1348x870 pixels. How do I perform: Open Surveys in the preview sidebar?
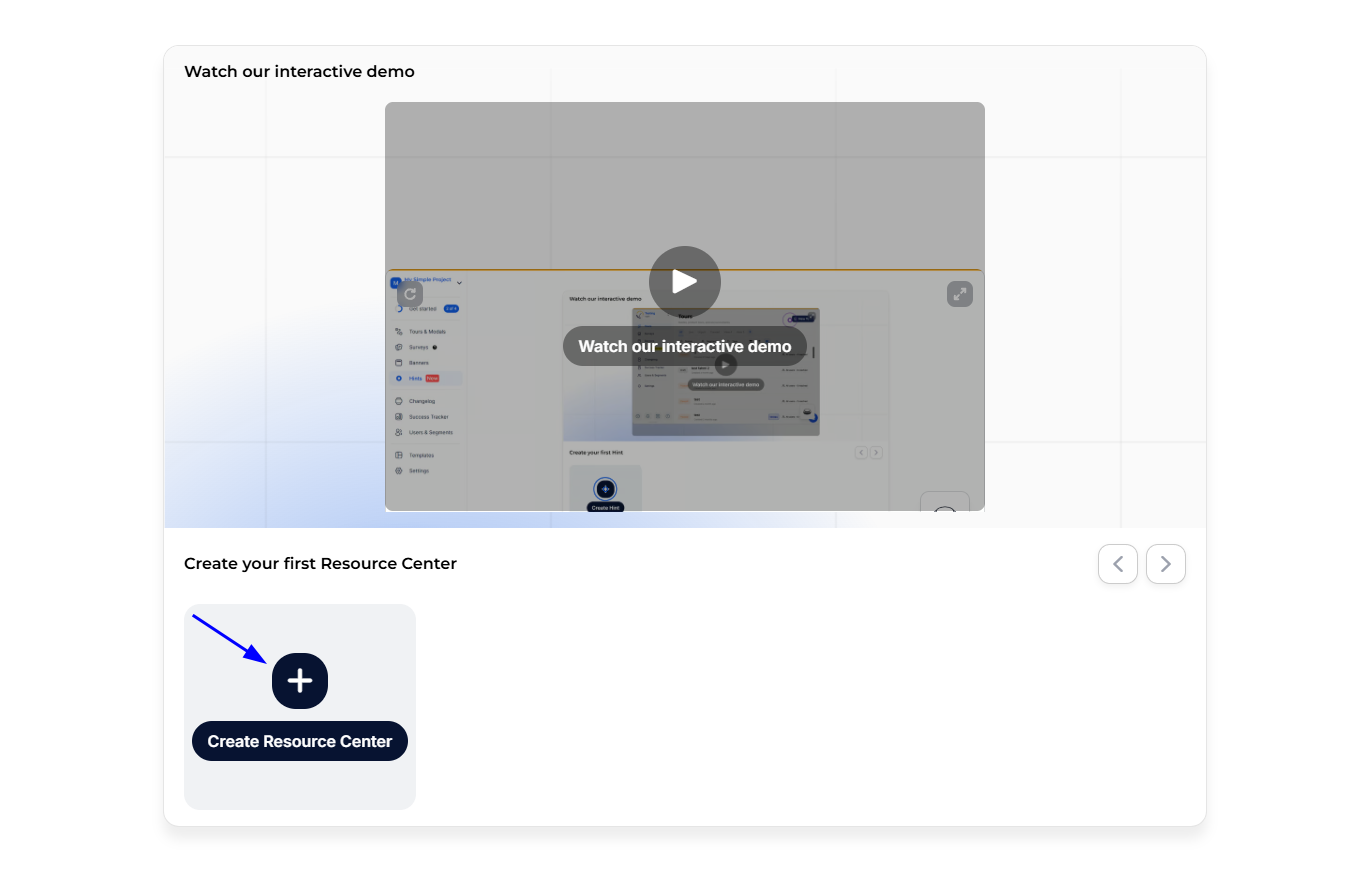418,347
